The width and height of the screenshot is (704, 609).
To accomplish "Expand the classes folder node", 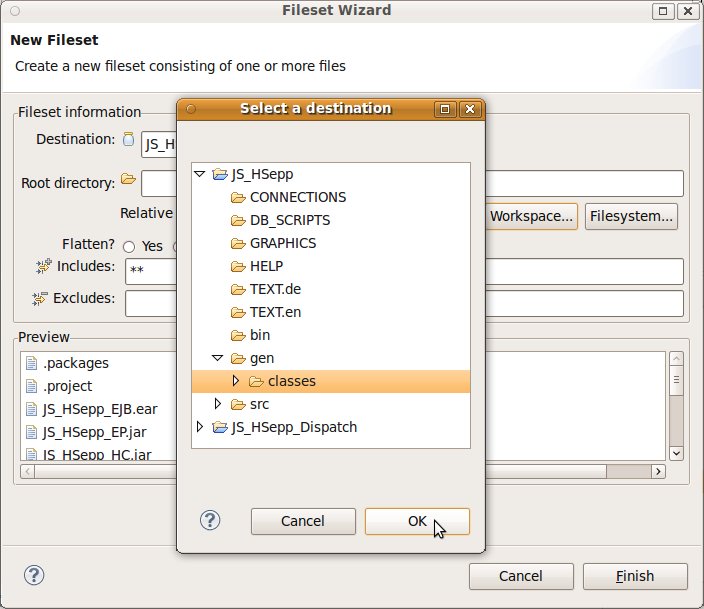I will click(236, 381).
